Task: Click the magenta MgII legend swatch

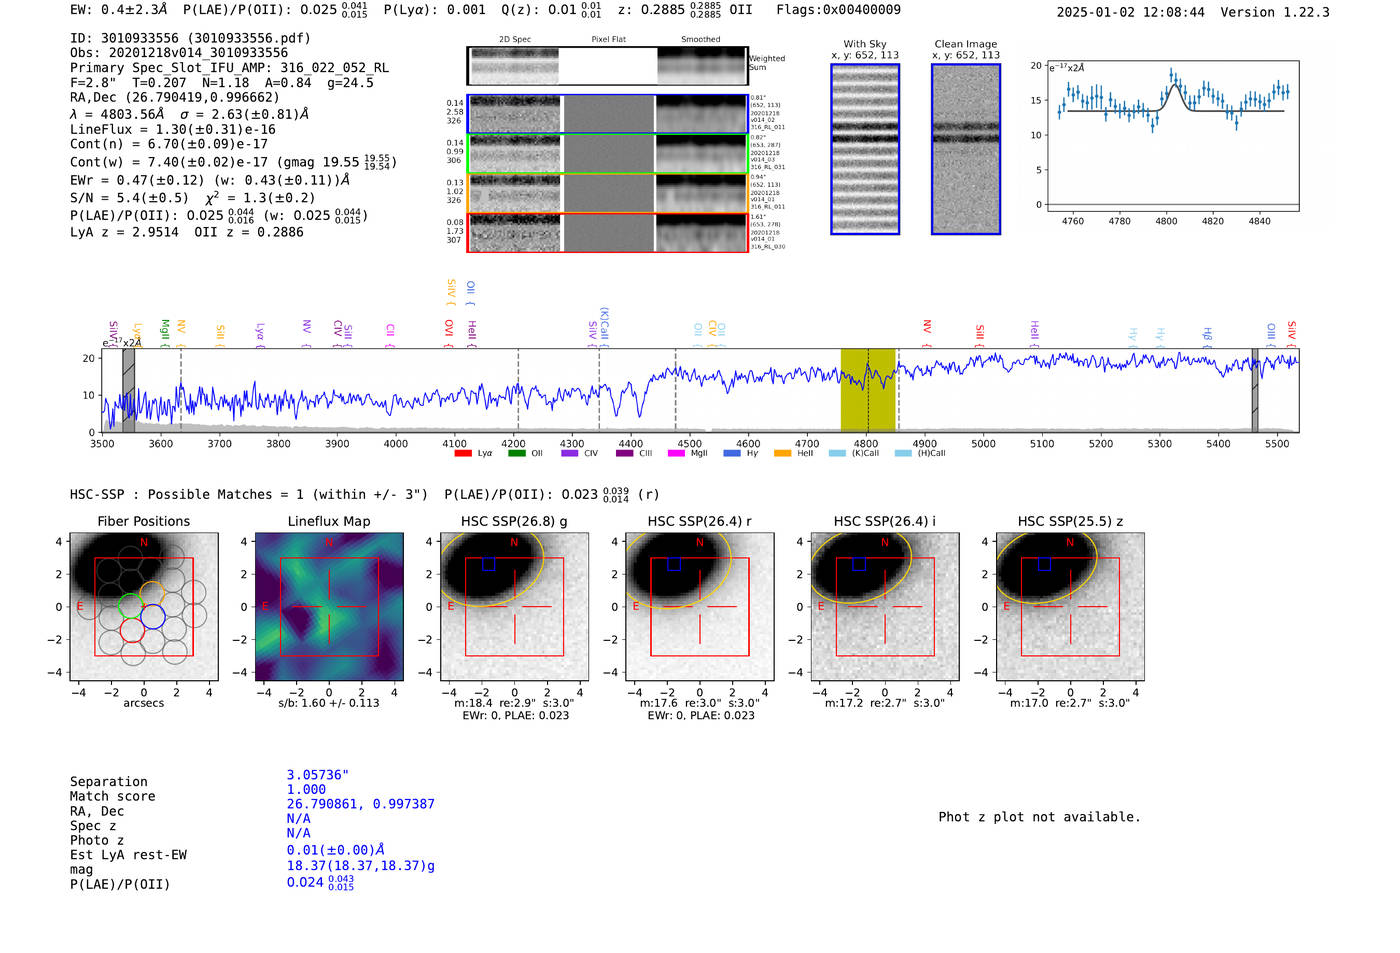Action: coord(676,453)
